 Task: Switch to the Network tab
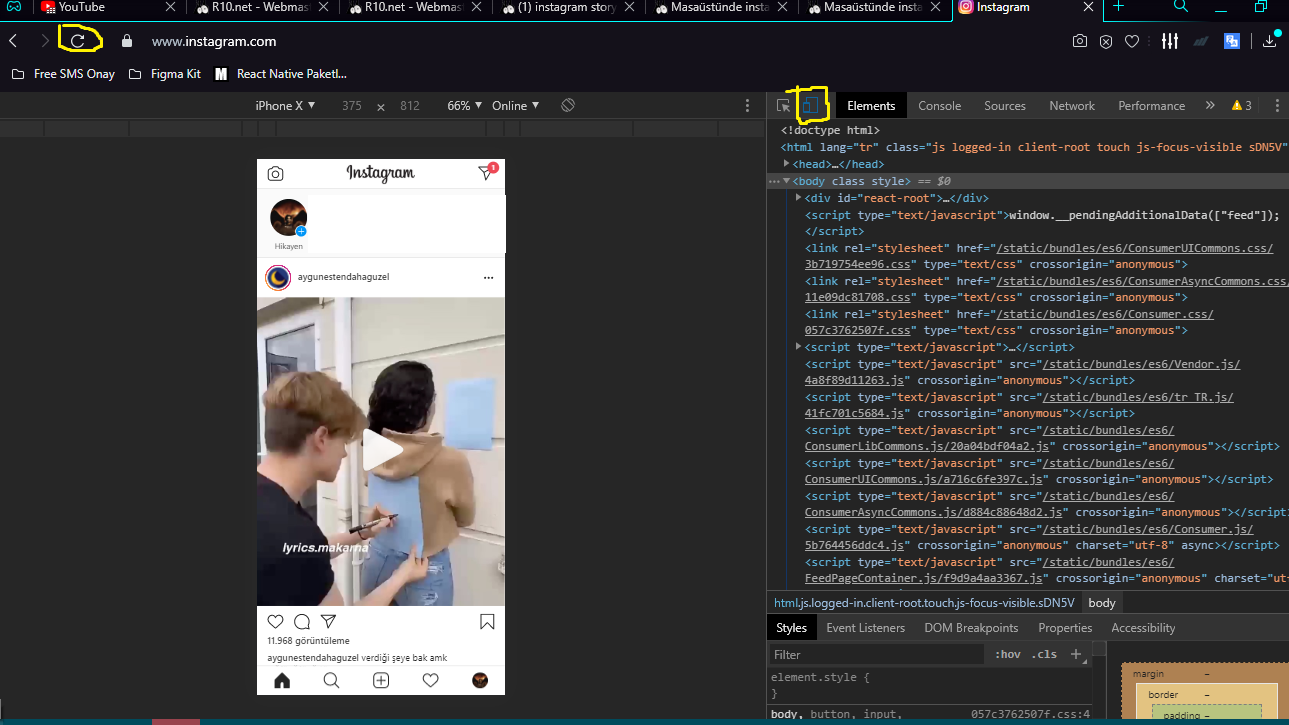(x=1072, y=105)
